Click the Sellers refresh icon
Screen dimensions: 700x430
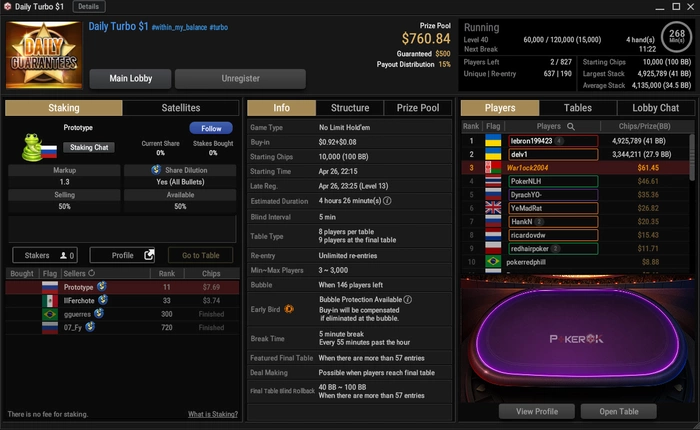click(92, 273)
